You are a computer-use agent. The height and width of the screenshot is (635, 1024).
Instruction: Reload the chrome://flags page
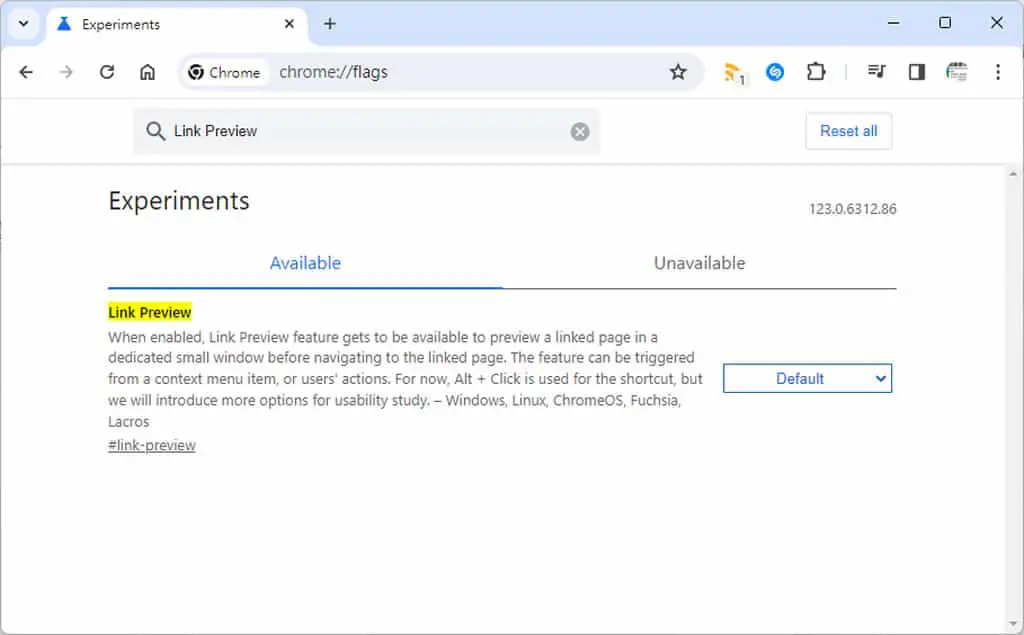tap(107, 72)
